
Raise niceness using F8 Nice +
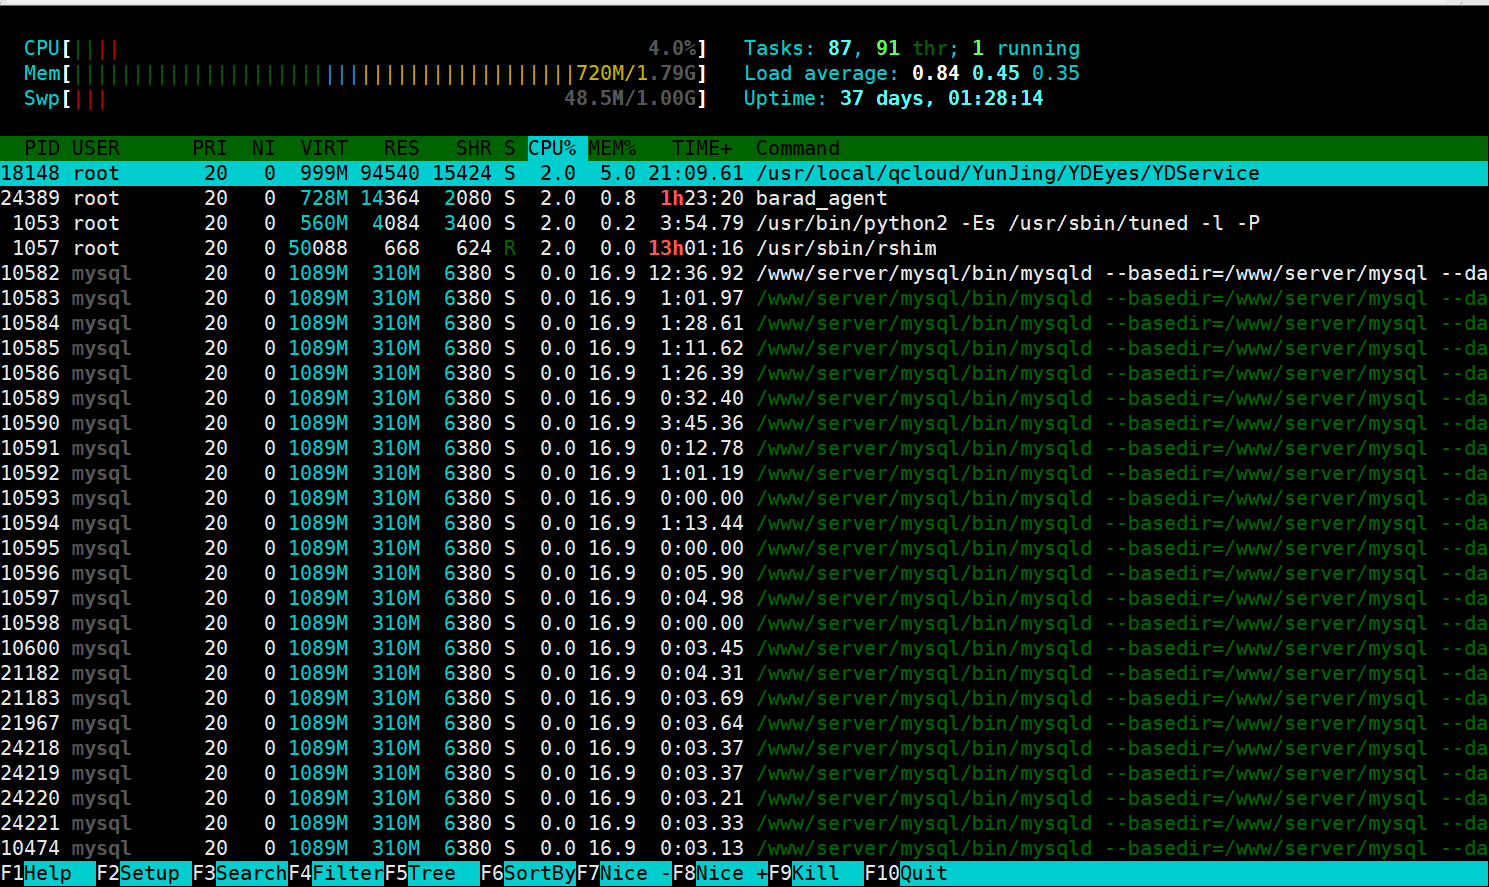(x=720, y=873)
